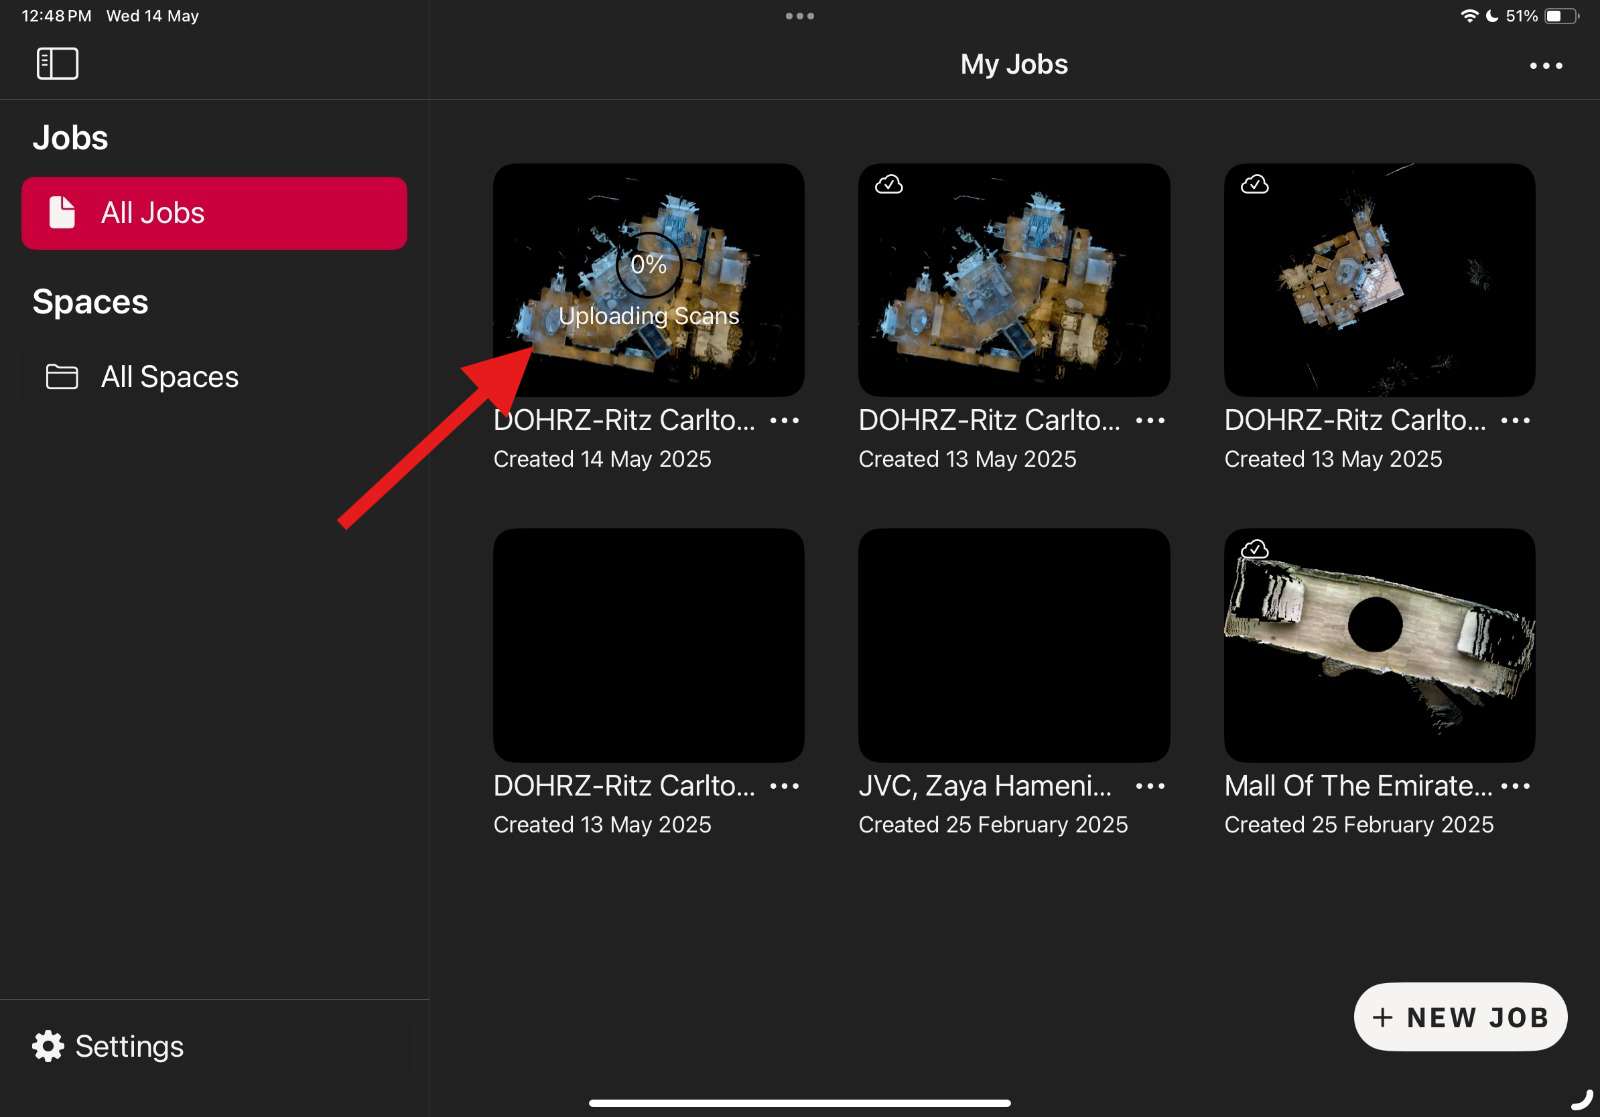Click the Wi-Fi status icon

tap(1469, 16)
